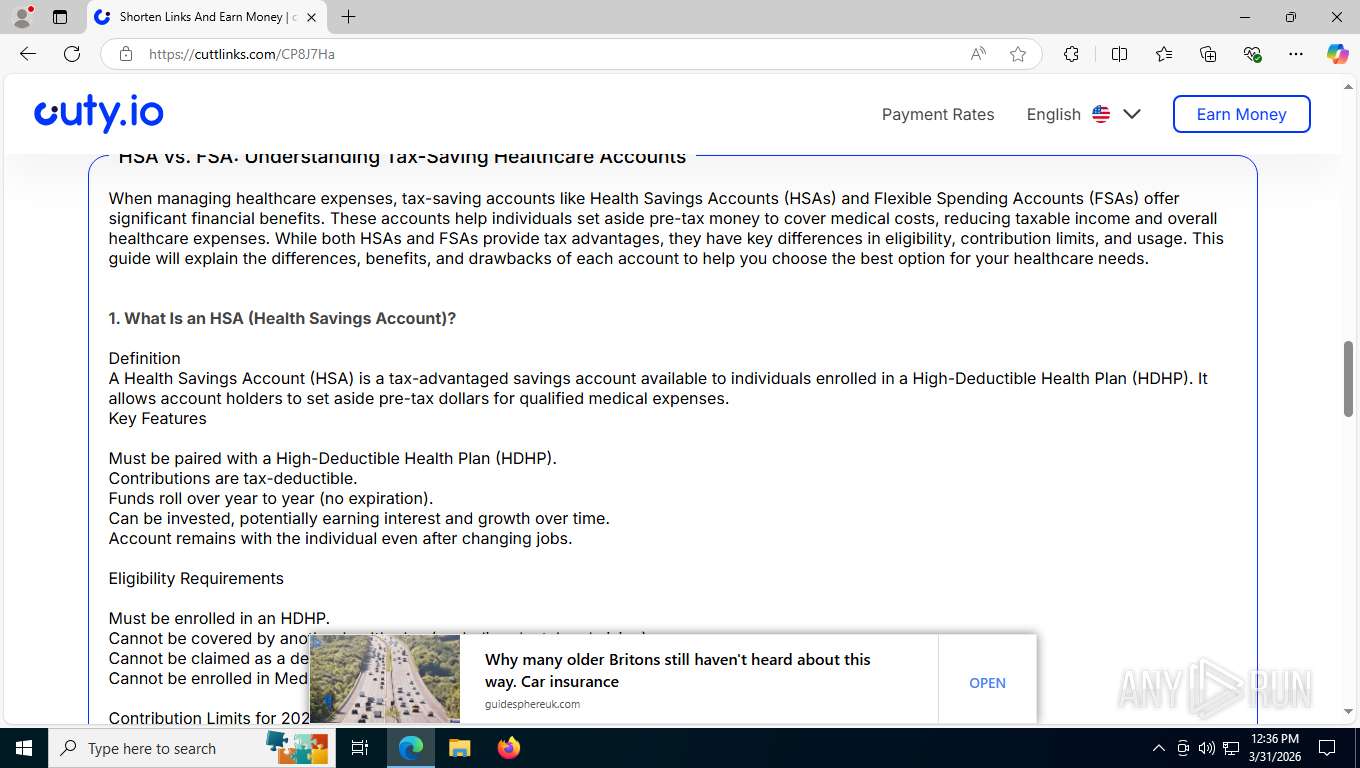The height and width of the screenshot is (768, 1360).
Task: Click the page vertical scrollbar thumb
Action: [x=1348, y=379]
